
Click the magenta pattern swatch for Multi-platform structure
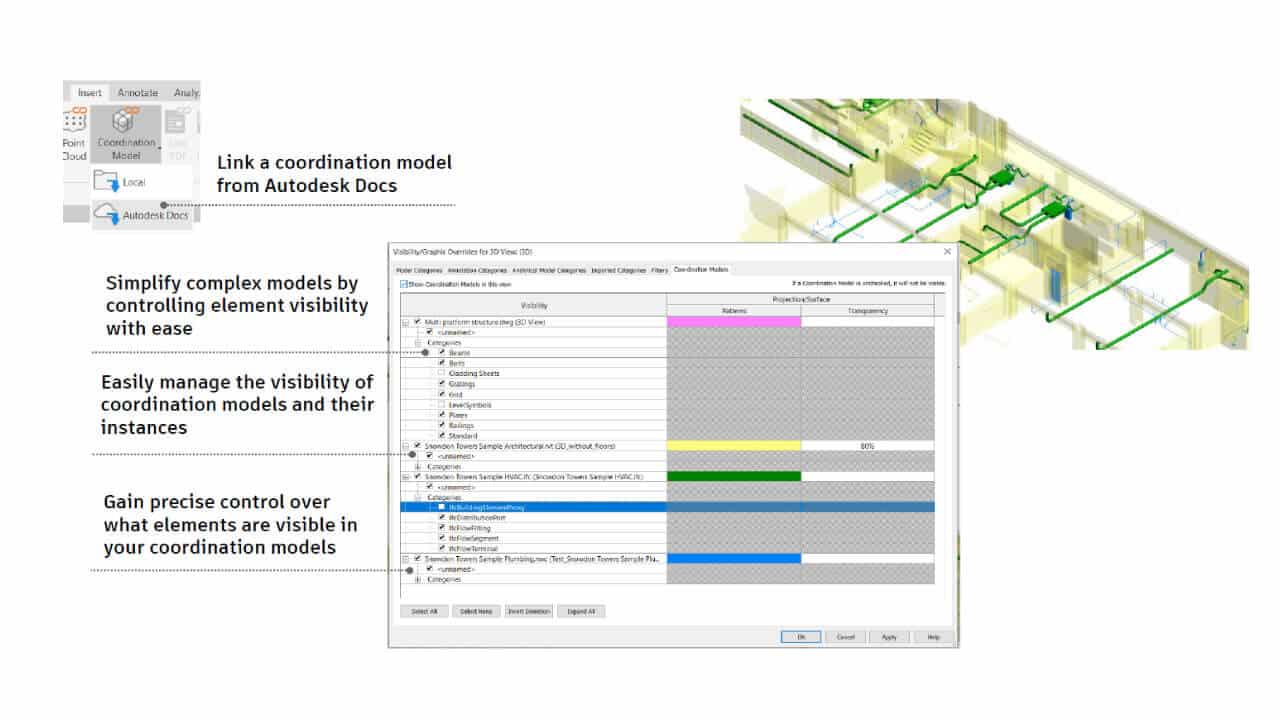pyautogui.click(x=733, y=322)
